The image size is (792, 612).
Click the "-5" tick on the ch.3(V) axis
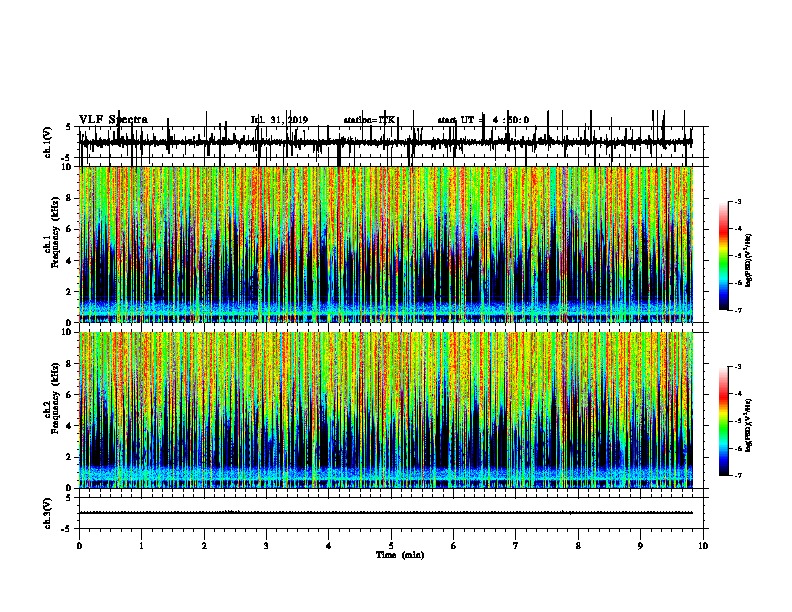click(67, 529)
